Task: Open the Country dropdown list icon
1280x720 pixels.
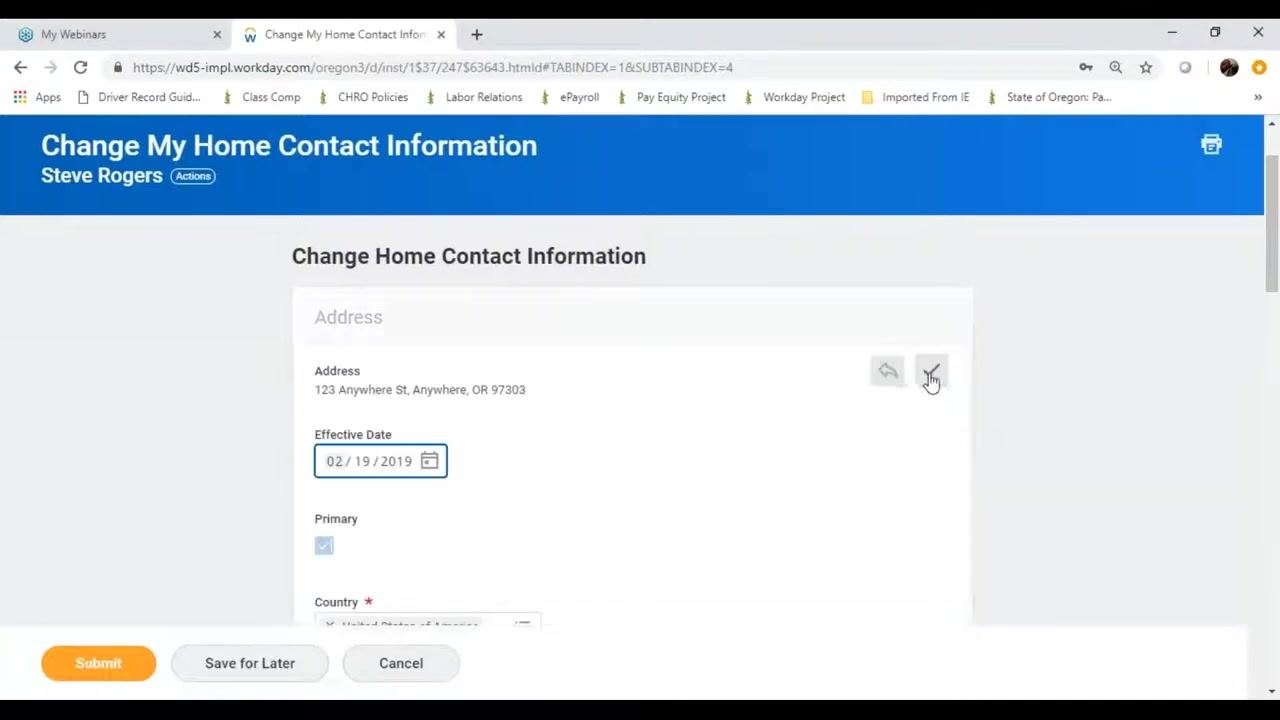Action: [522, 624]
